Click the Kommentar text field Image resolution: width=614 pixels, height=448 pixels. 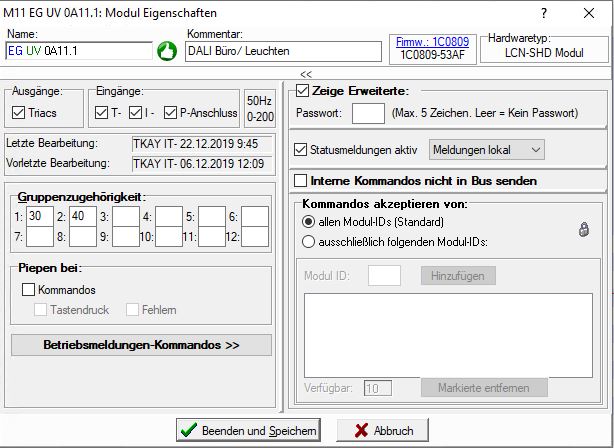click(283, 52)
